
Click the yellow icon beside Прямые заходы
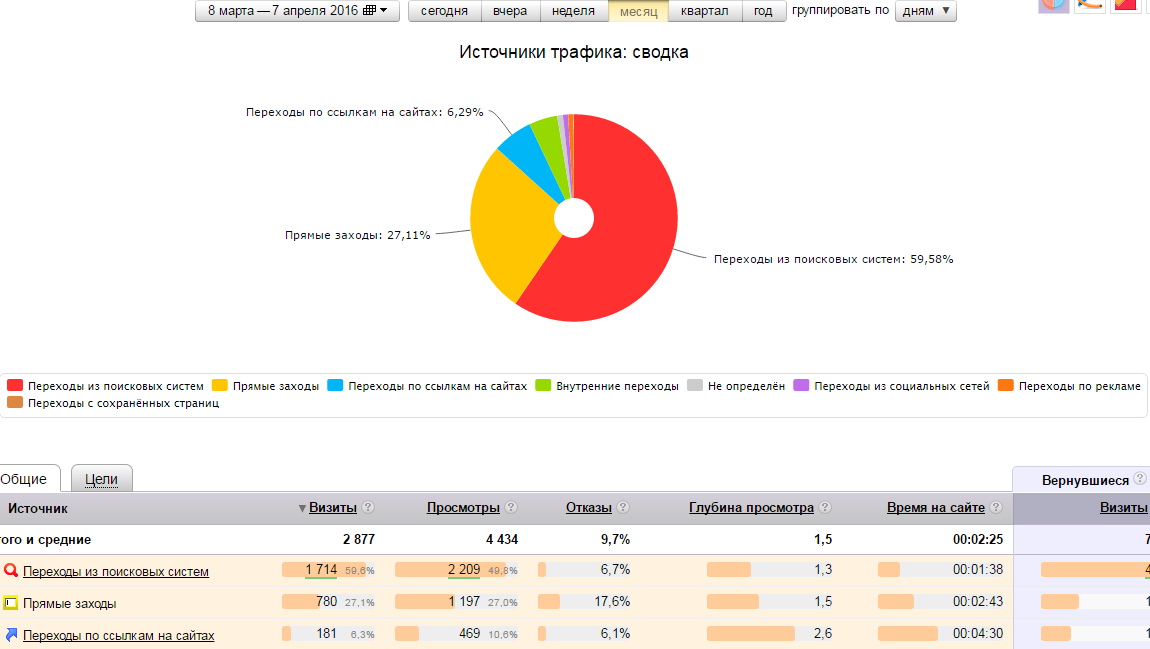(10, 603)
